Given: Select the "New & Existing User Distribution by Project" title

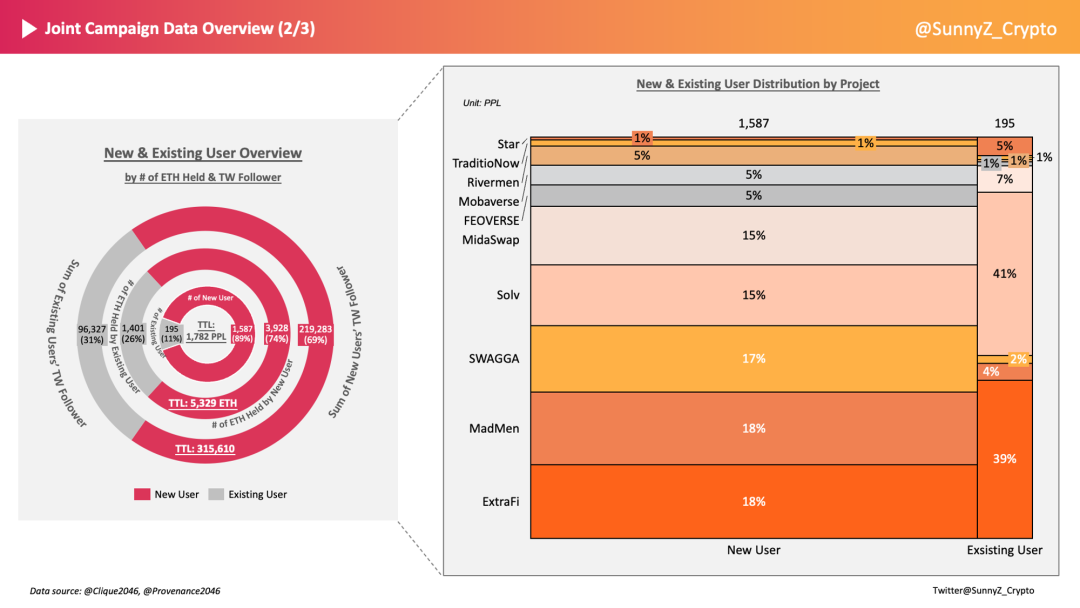Looking at the screenshot, I should coord(758,84).
